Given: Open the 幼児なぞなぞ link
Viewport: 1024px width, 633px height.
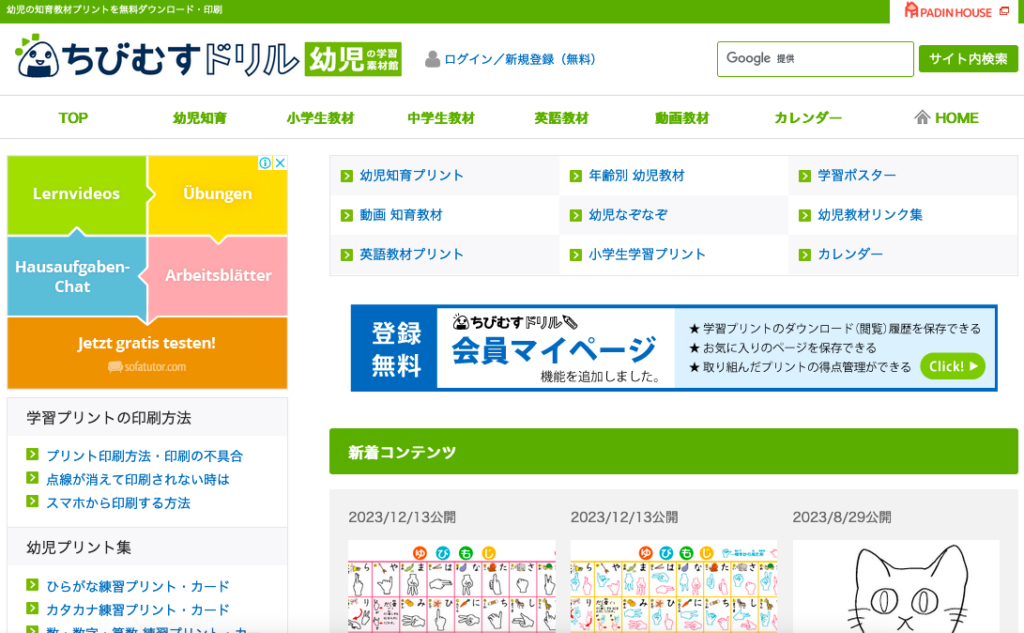Looking at the screenshot, I should [628, 215].
